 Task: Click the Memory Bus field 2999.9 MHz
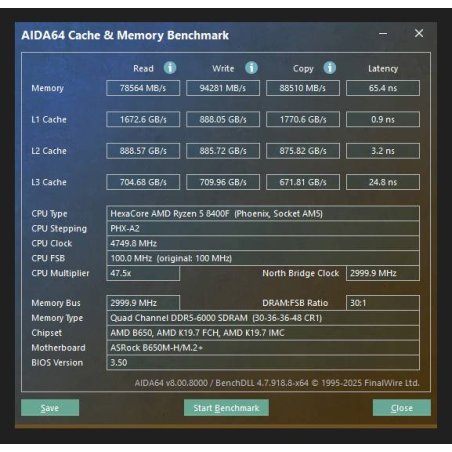143,303
